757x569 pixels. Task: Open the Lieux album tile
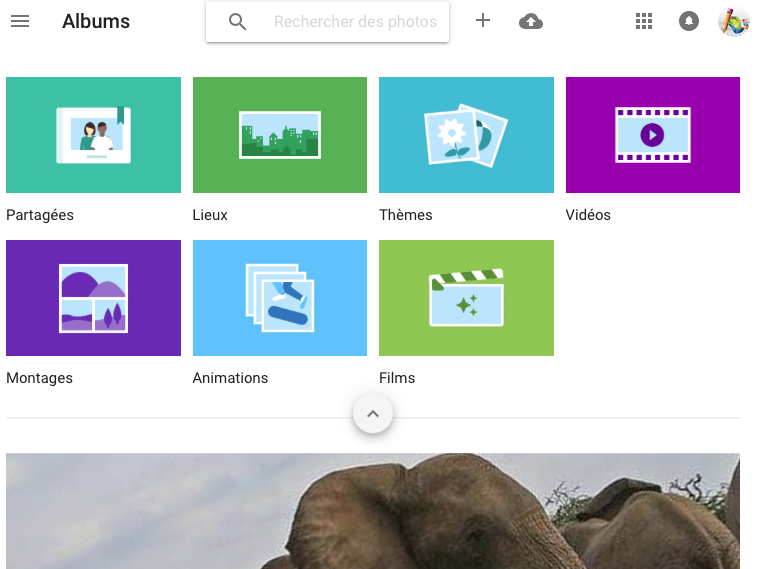[280, 135]
